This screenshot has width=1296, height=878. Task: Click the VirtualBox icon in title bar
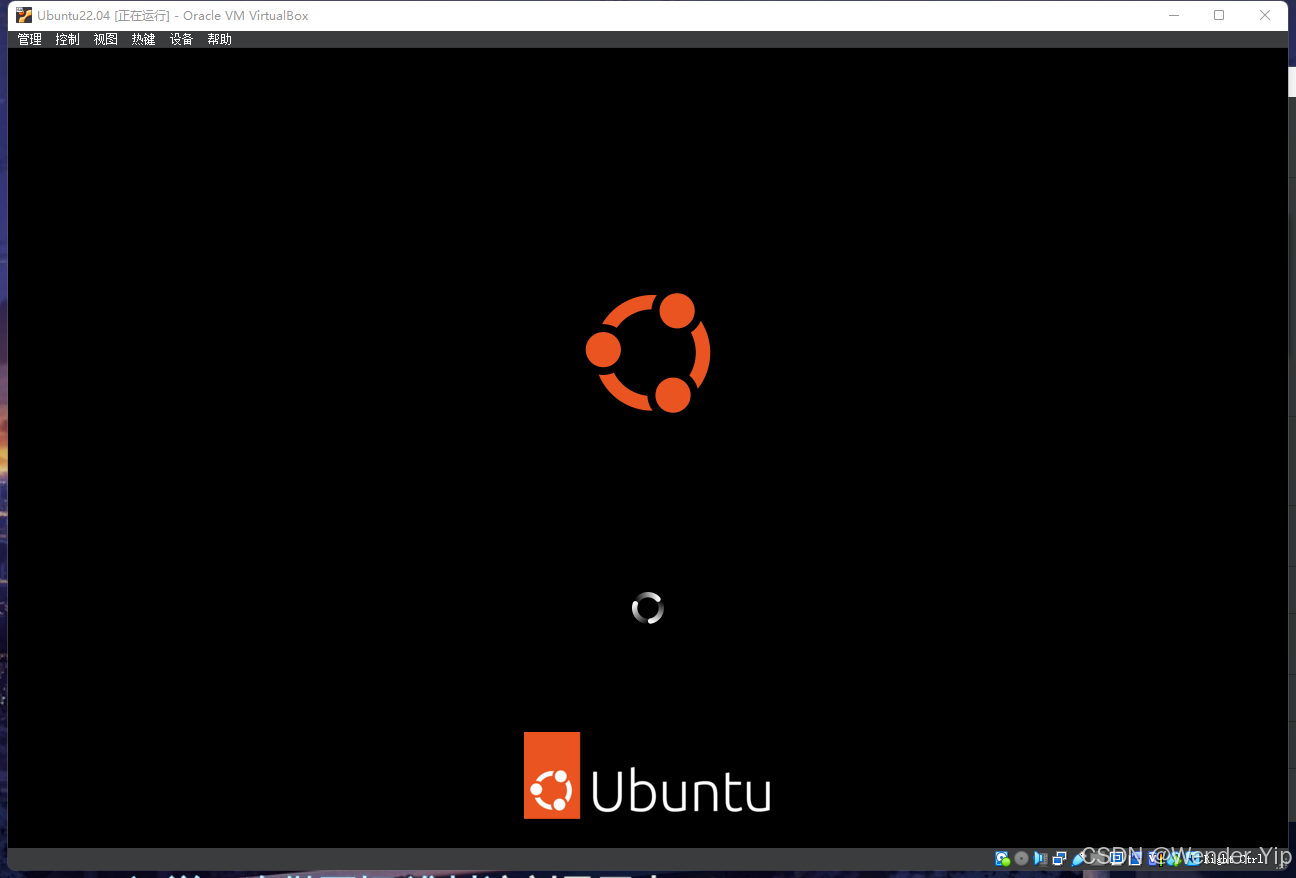coord(24,15)
